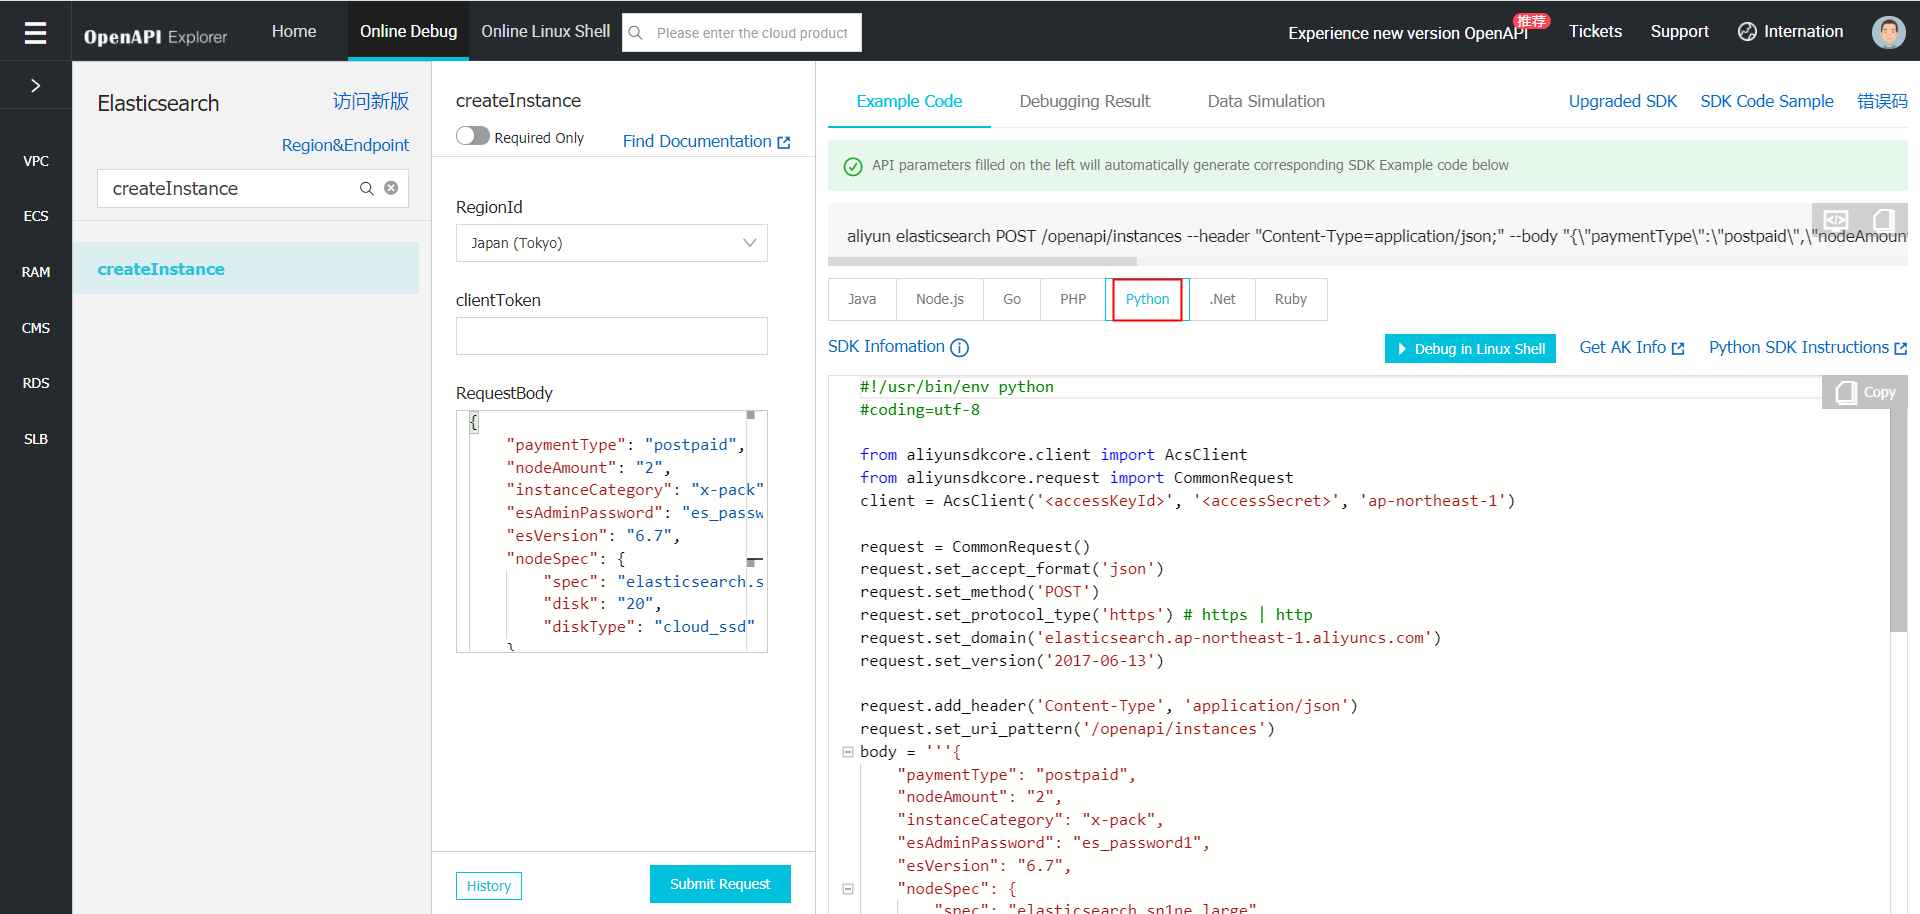Click the RequestBody JSON editor
The image size is (1920, 914).
[612, 531]
